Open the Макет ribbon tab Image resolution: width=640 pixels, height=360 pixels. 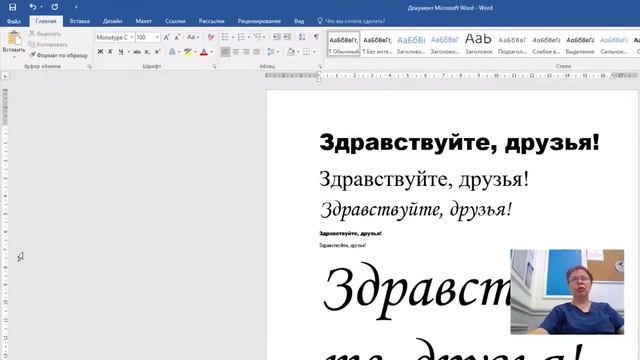click(x=143, y=21)
